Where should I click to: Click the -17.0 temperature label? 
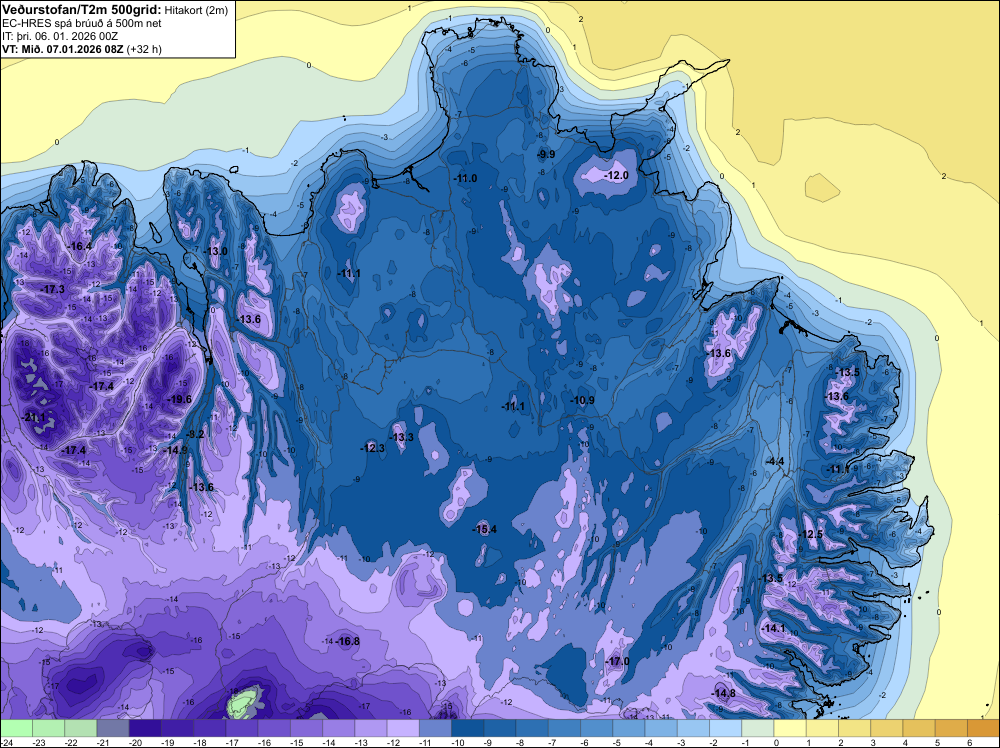tap(618, 661)
